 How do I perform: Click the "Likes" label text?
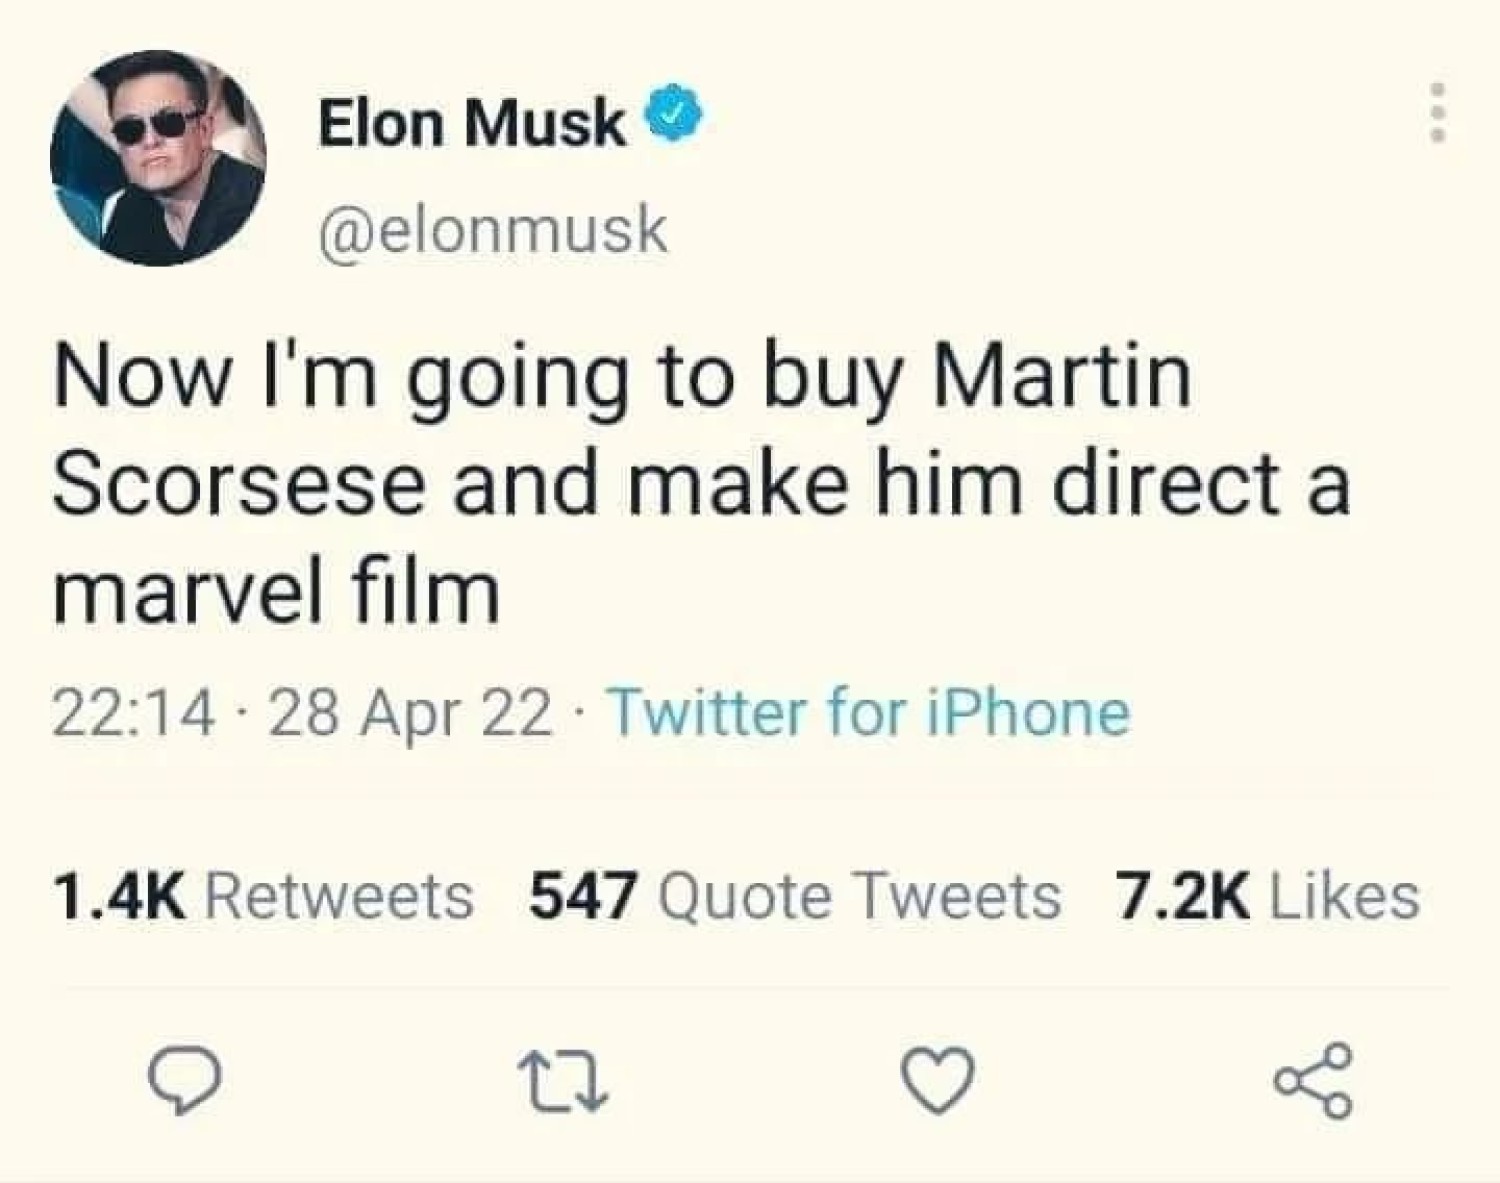[1344, 895]
